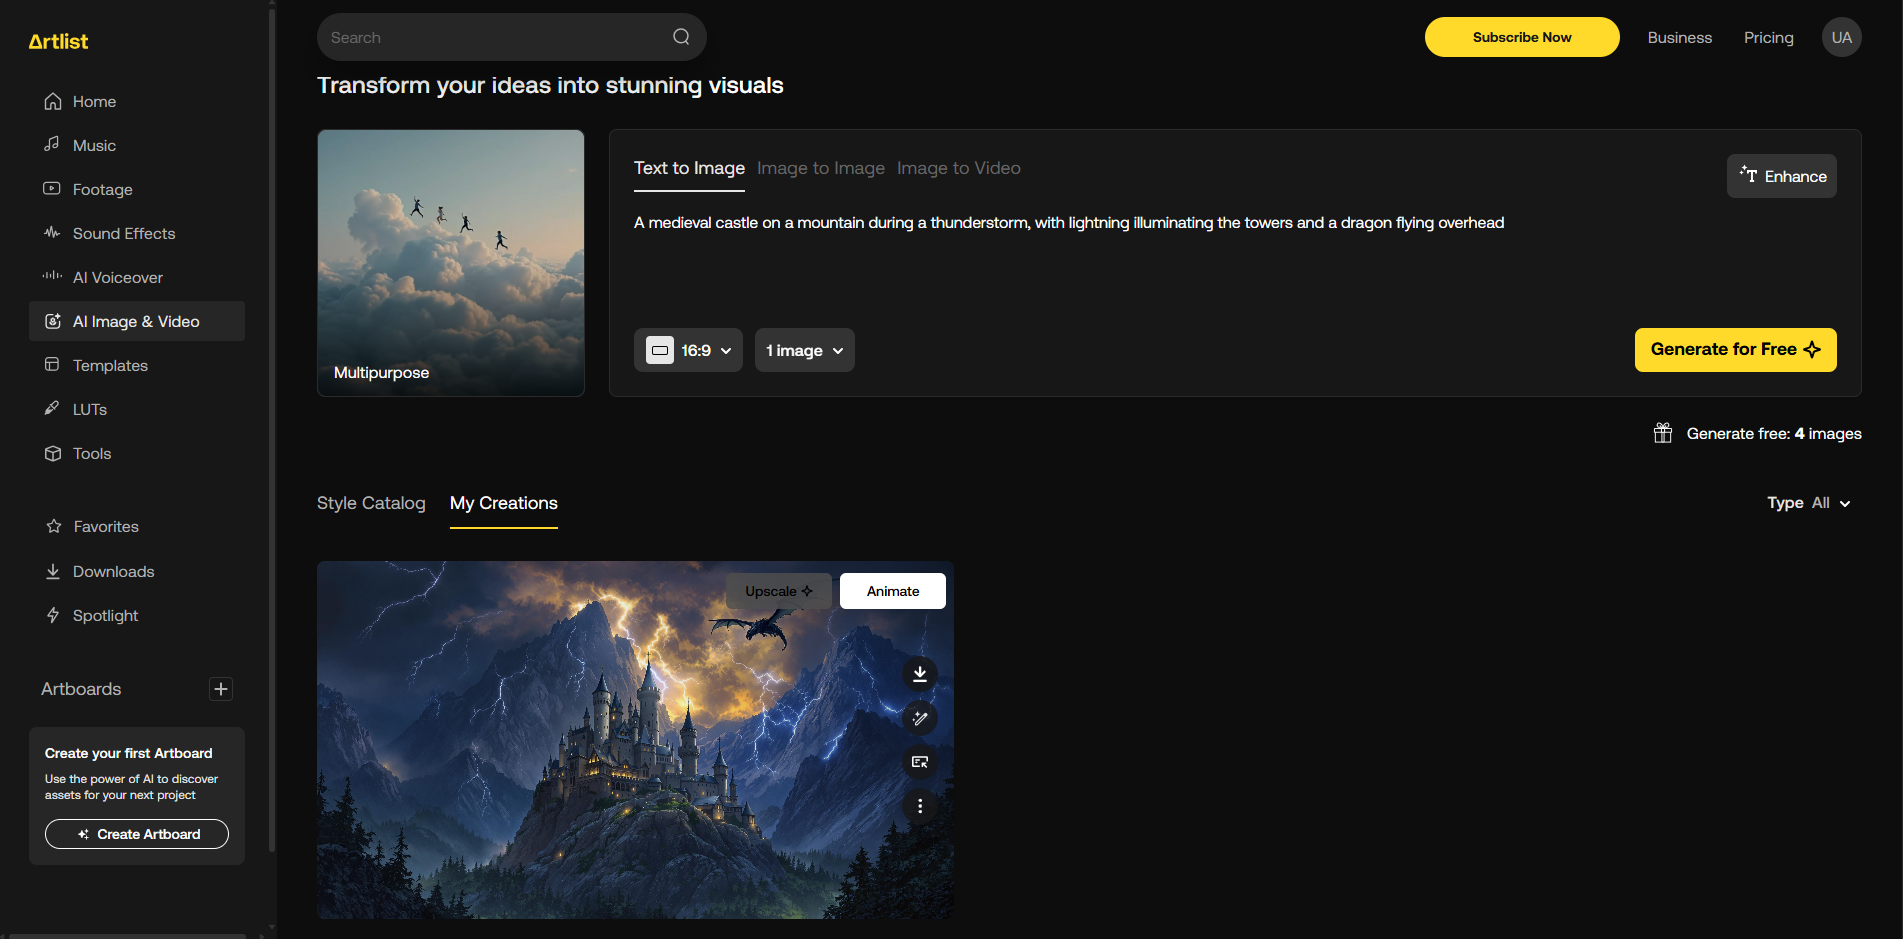
Task: Select the Multipurpose style thumbnail
Action: 451,263
